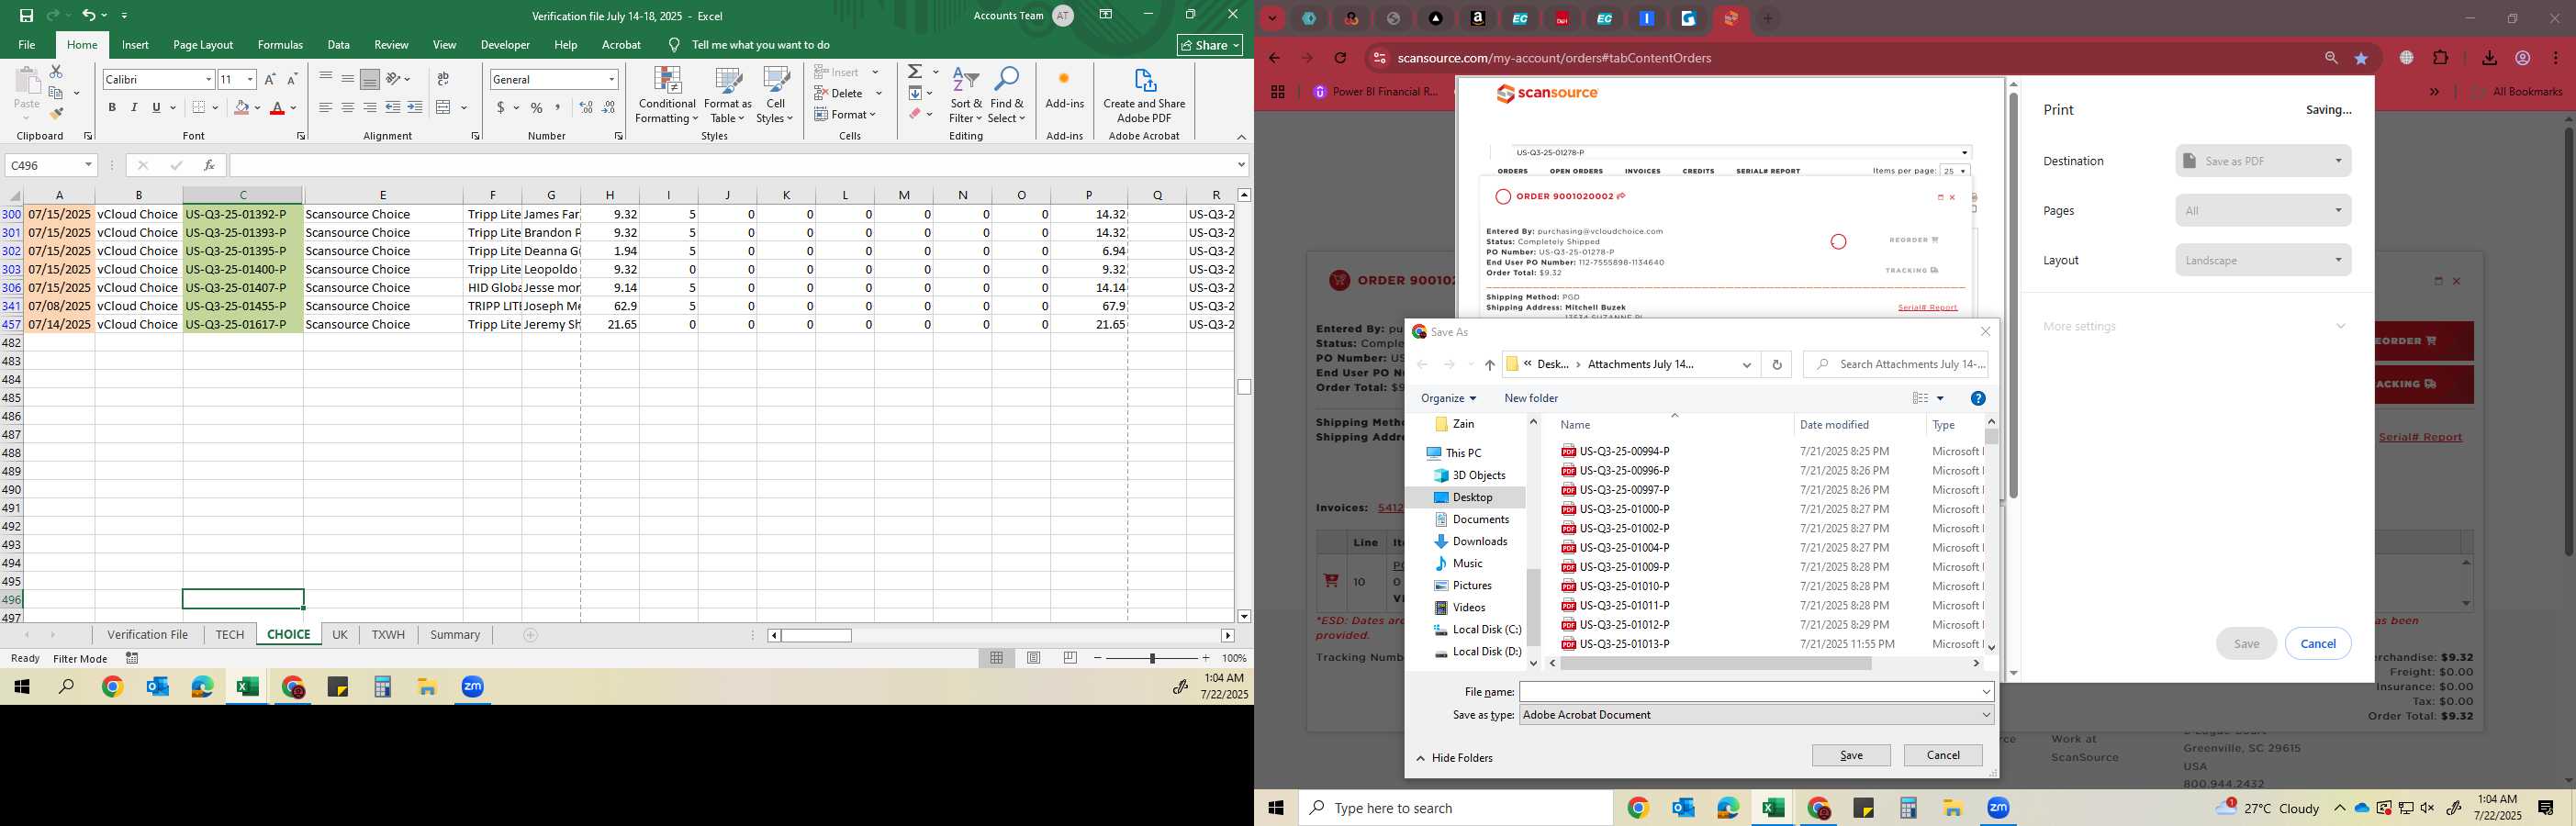Click Insert Function fx button
The height and width of the screenshot is (826, 2576).
[209, 165]
